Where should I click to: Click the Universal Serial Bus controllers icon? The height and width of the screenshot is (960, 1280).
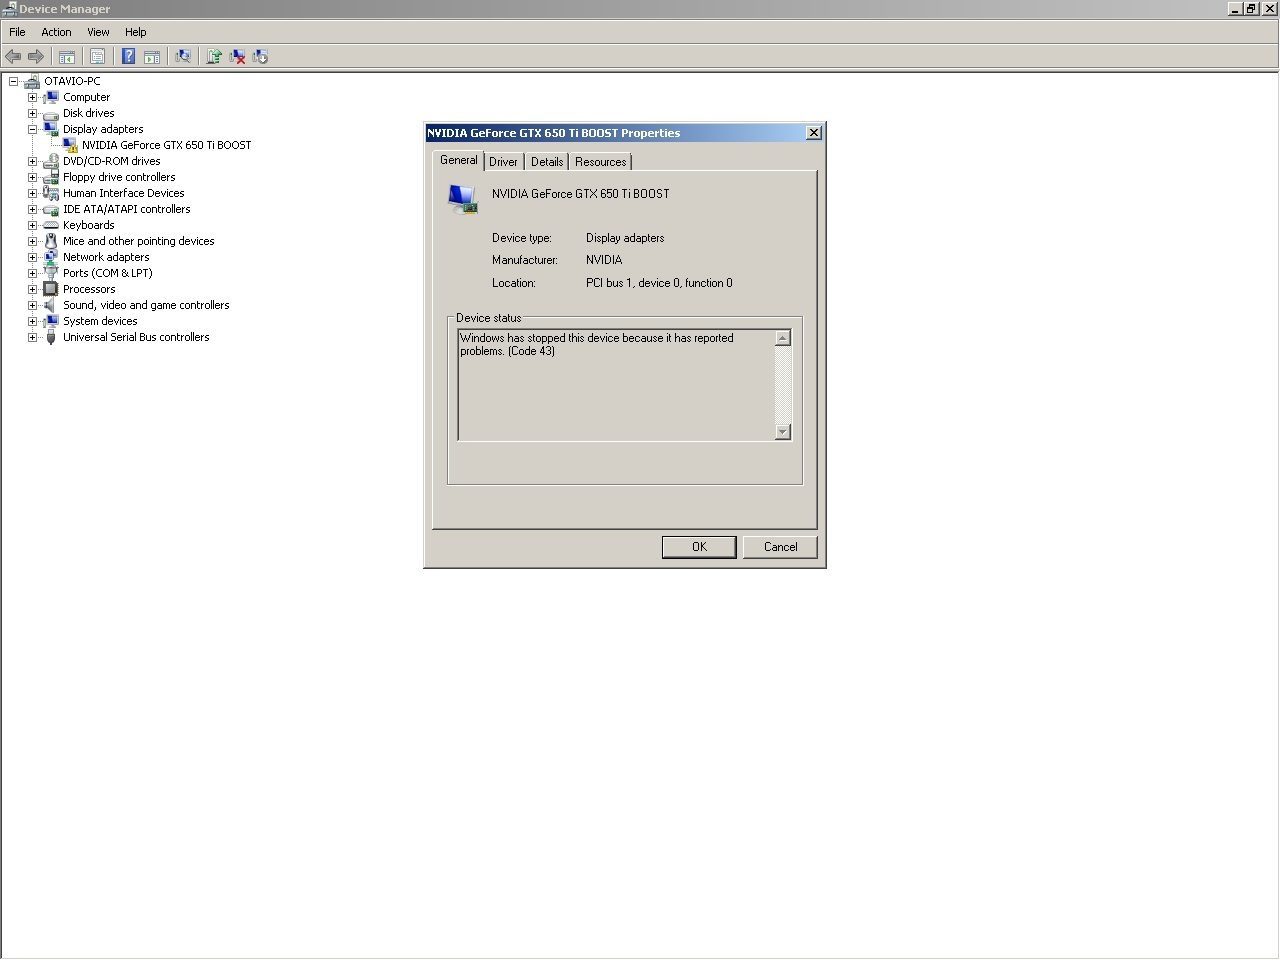coord(51,337)
